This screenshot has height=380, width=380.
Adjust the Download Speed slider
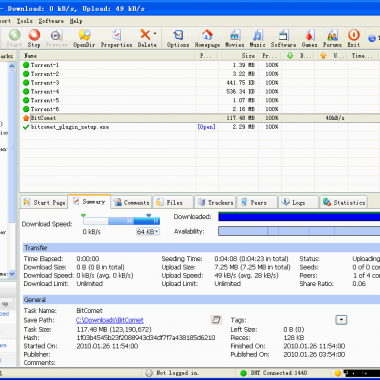[121, 221]
